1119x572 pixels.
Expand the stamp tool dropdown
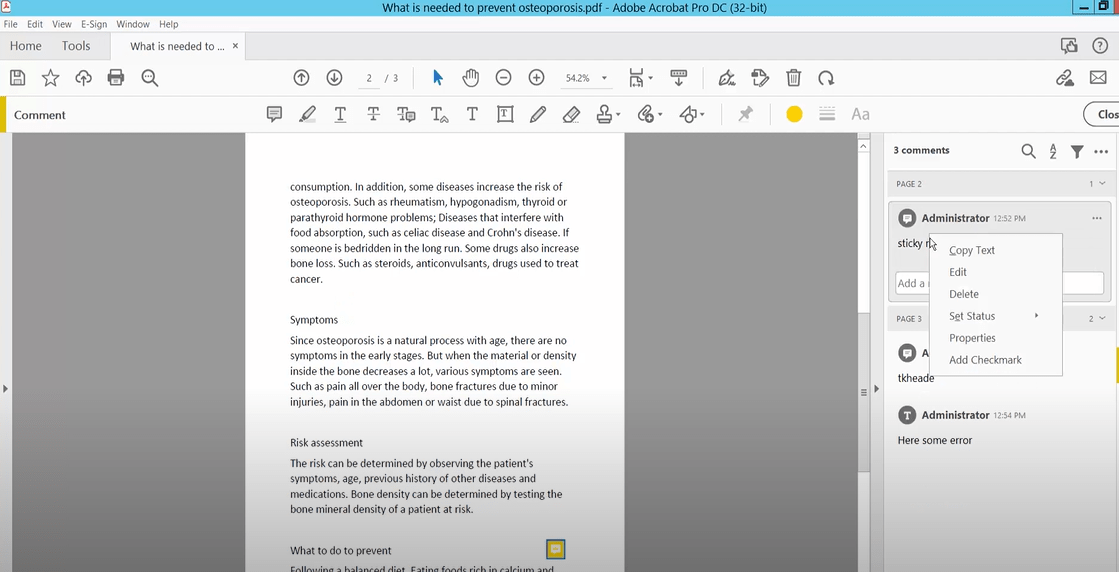(618, 115)
